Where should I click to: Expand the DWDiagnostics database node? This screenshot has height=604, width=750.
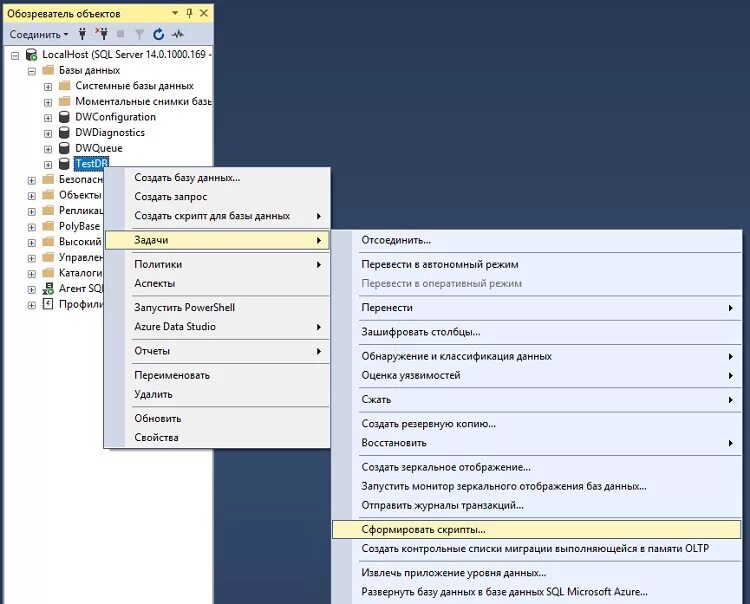[x=48, y=133]
